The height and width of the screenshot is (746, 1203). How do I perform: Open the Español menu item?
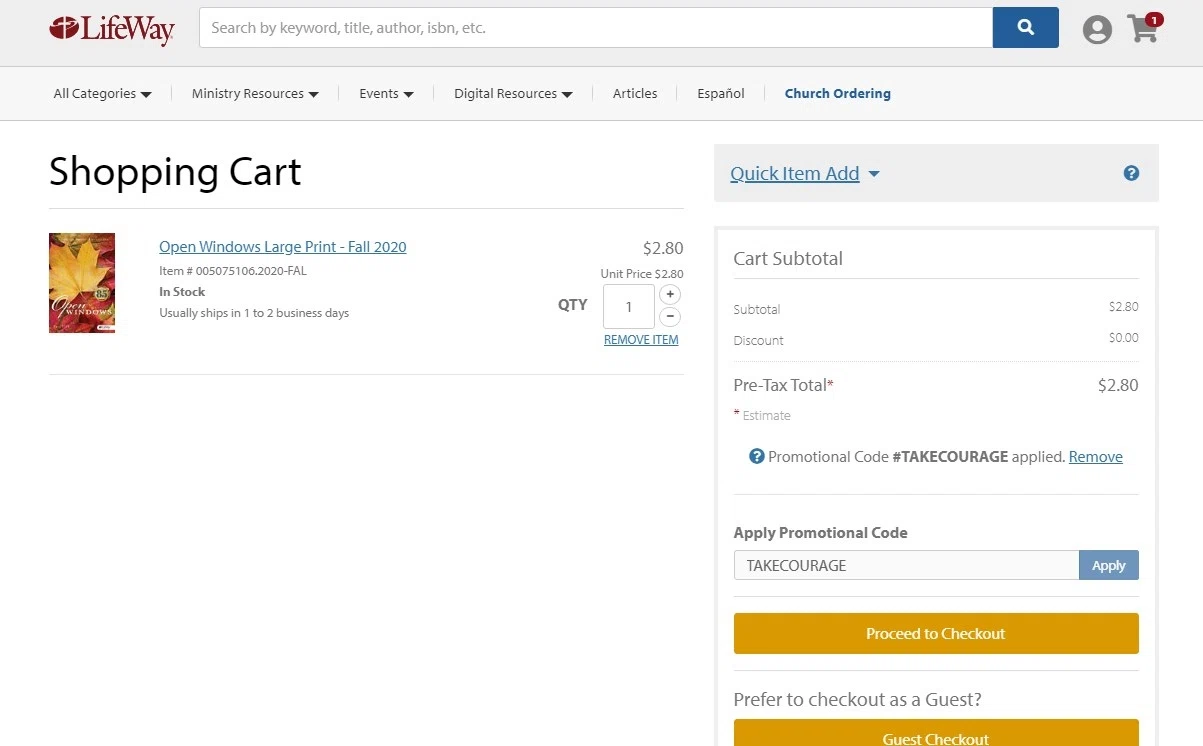tap(721, 93)
